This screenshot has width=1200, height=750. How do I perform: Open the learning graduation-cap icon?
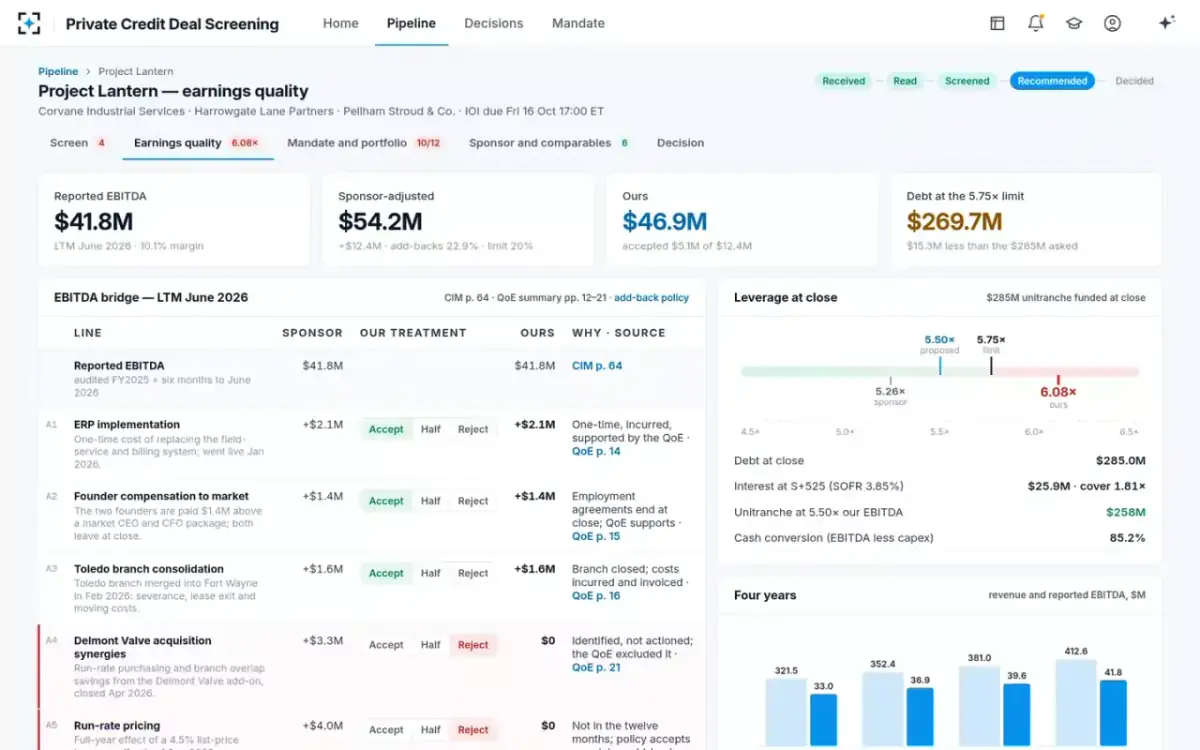click(x=1074, y=23)
